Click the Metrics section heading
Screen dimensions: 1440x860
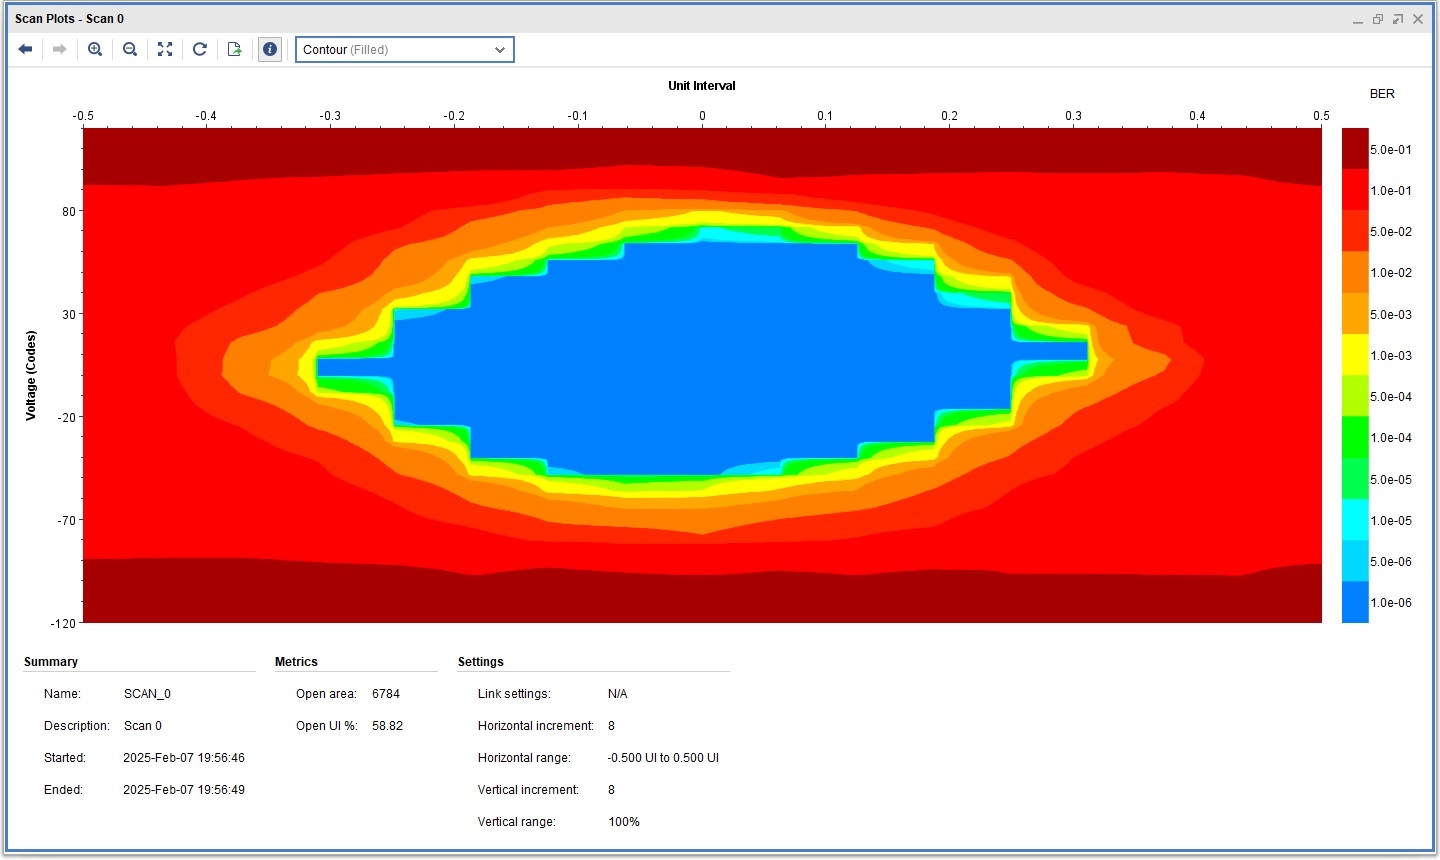point(296,662)
